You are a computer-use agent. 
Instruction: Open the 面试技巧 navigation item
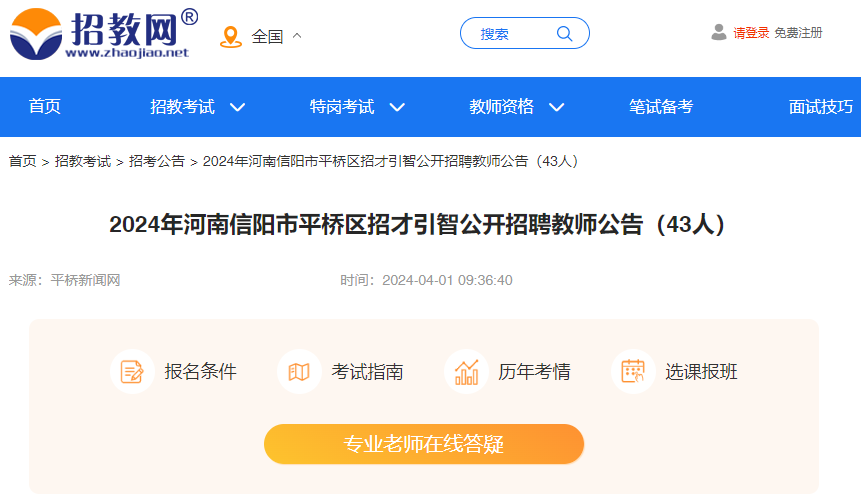pyautogui.click(x=821, y=107)
